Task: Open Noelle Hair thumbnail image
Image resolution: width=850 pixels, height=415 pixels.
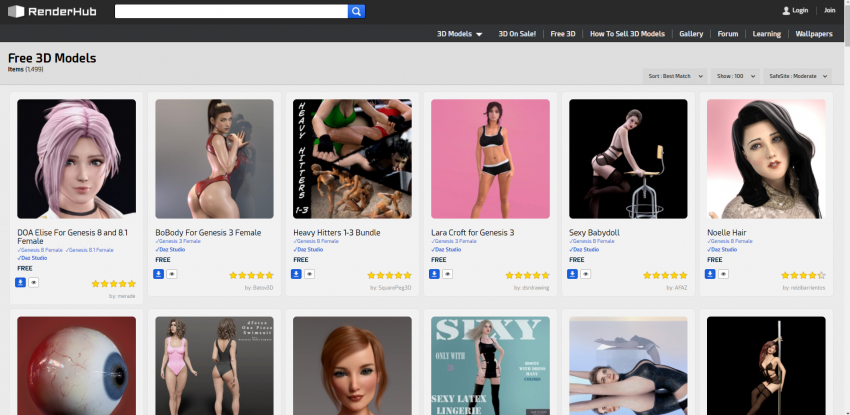Action: coord(766,159)
